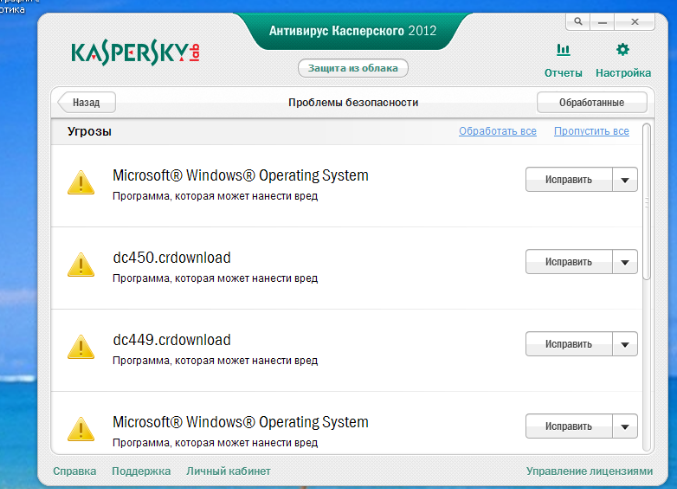Viewport: 677px width, 489px height.
Task: Minimize the Kaspersky window
Action: click(602, 22)
